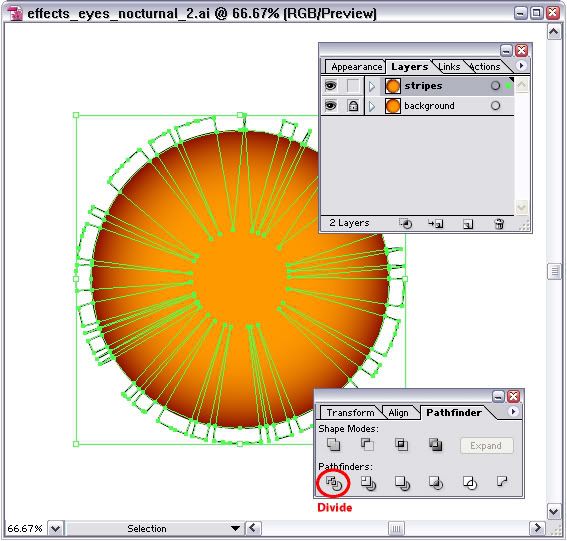
Task: Apply Add to shape area mode
Action: [333, 444]
